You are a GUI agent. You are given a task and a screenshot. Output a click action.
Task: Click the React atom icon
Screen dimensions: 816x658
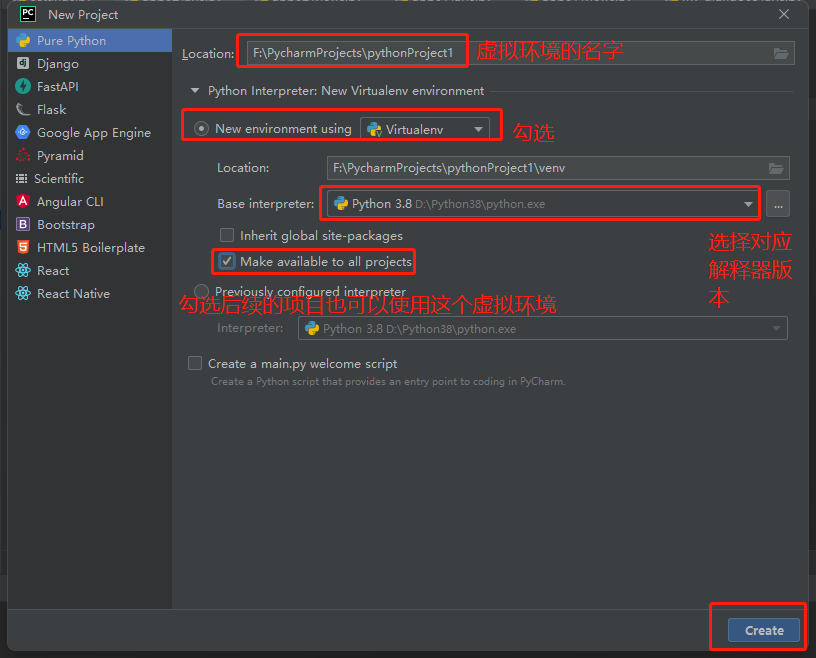23,270
